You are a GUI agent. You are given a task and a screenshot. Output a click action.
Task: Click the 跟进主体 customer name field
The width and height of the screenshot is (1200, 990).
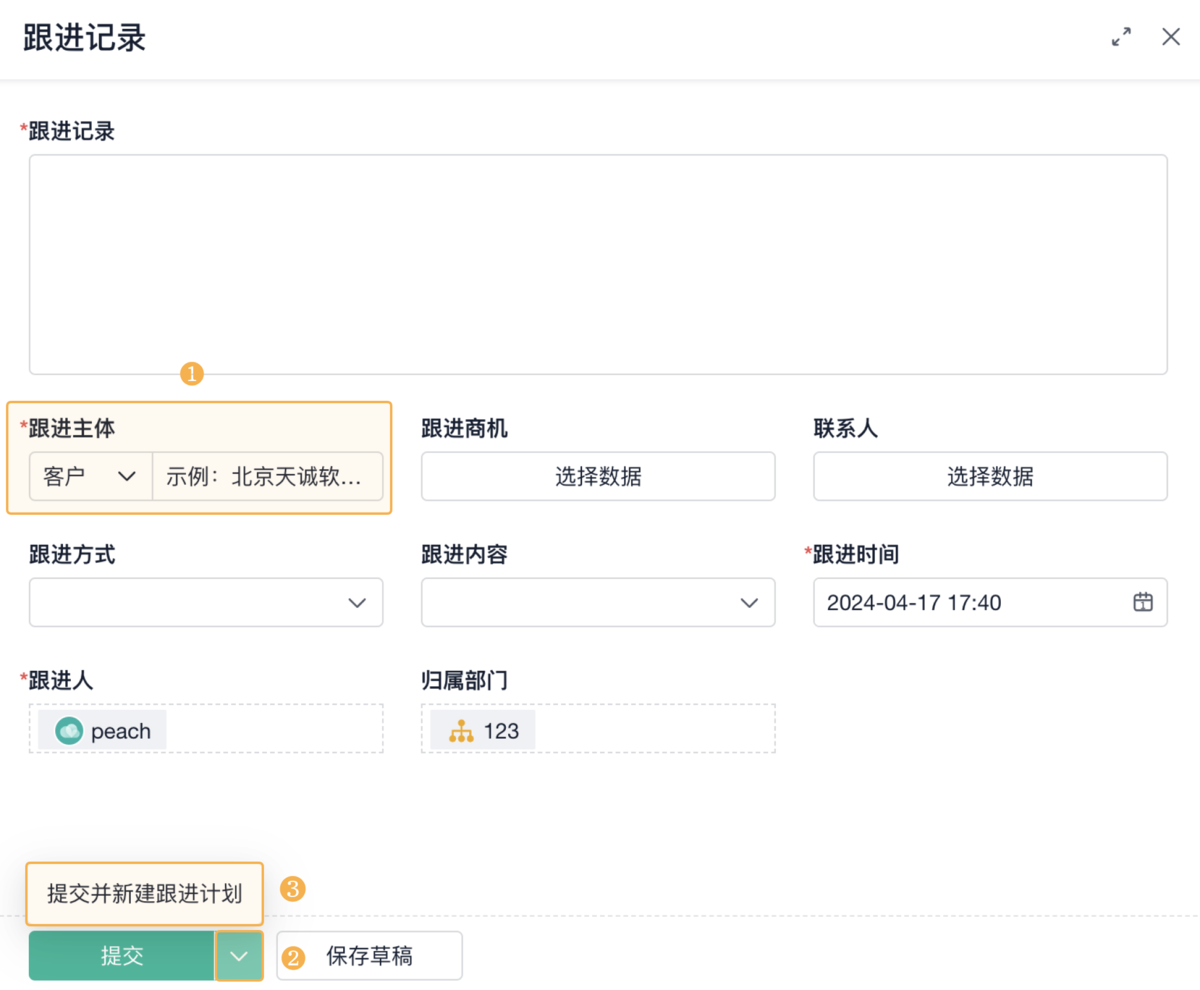click(267, 476)
